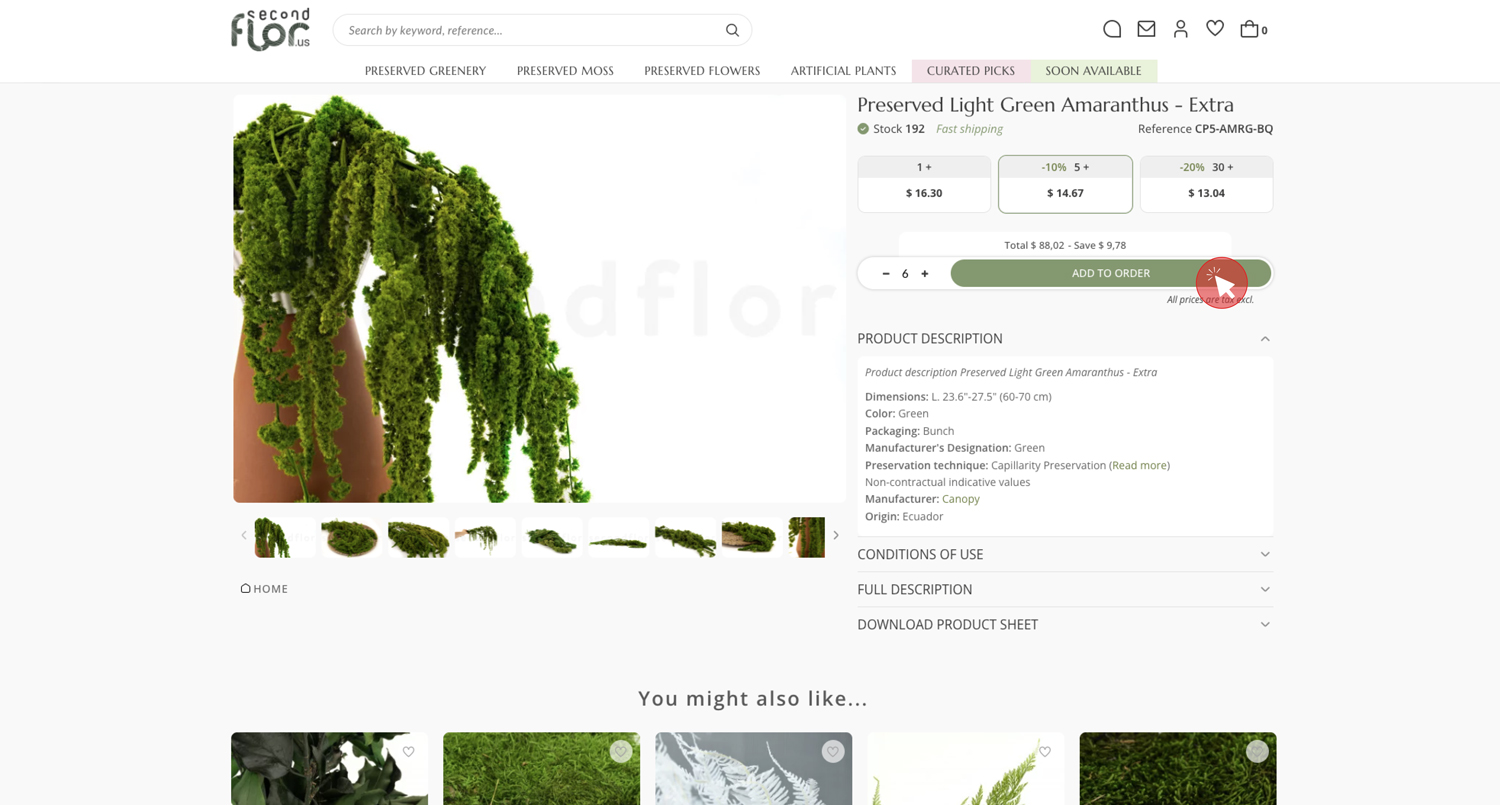Open Soon Available menu
This screenshot has height=805, width=1500.
1093,71
